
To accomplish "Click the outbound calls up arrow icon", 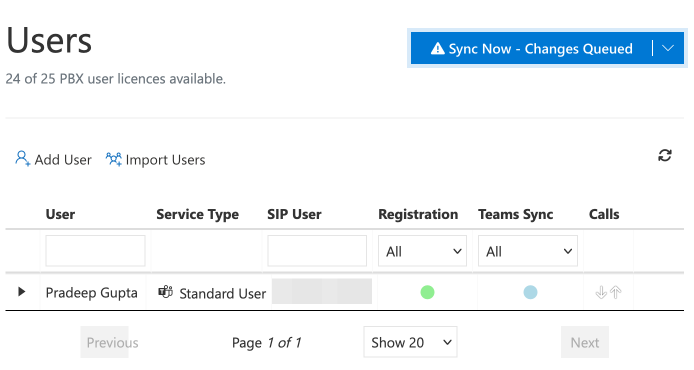I will tap(616, 292).
